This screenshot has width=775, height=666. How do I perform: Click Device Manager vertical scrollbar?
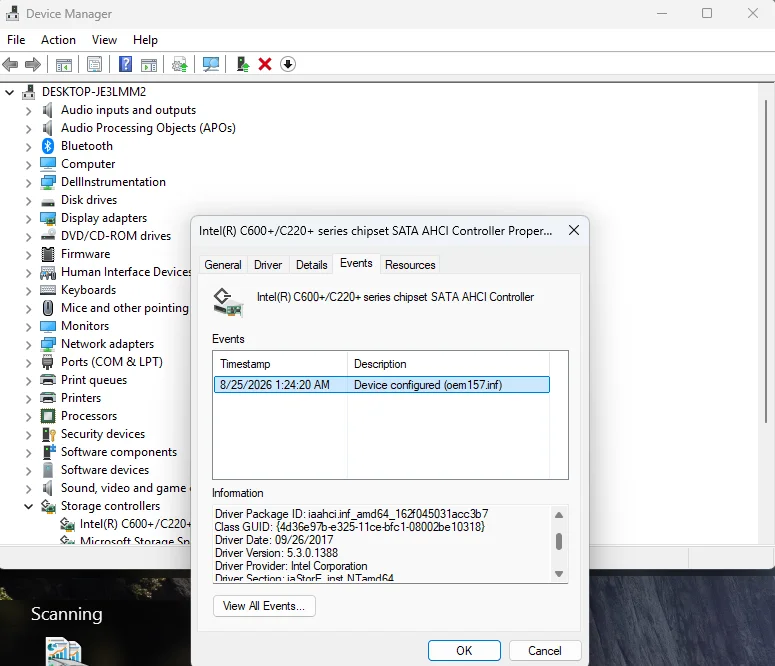(766, 261)
